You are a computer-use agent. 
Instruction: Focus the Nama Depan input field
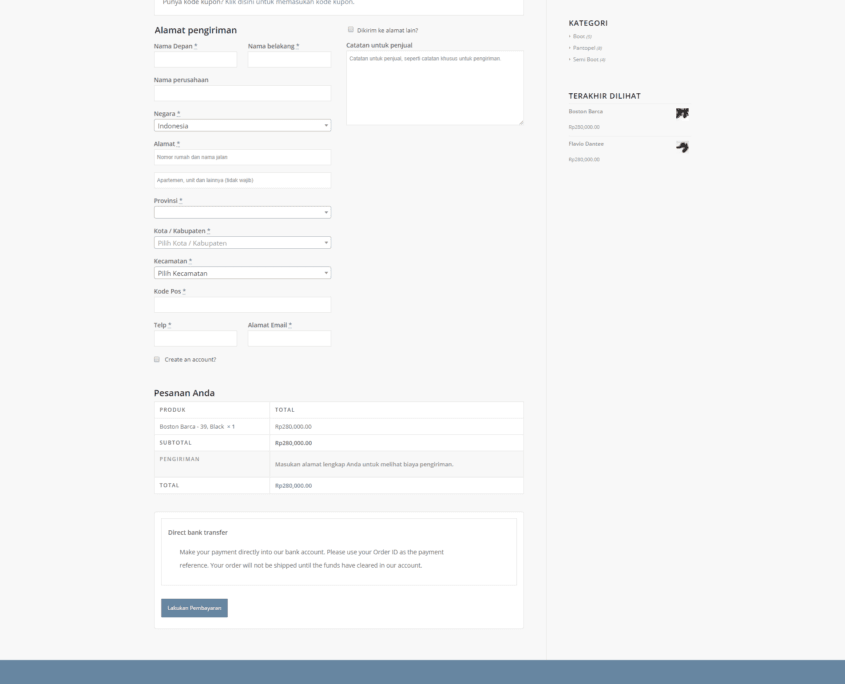click(x=195, y=60)
